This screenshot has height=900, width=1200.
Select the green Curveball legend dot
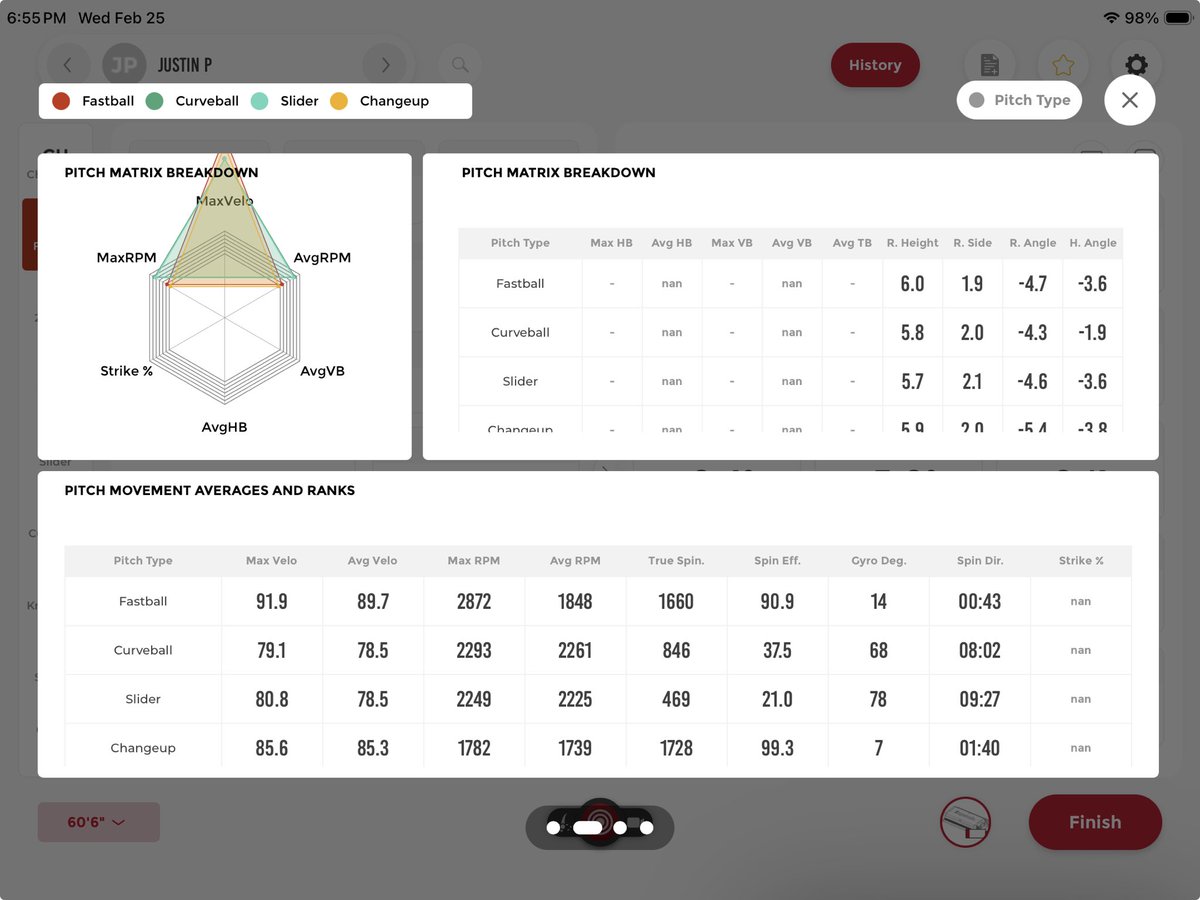coord(154,101)
